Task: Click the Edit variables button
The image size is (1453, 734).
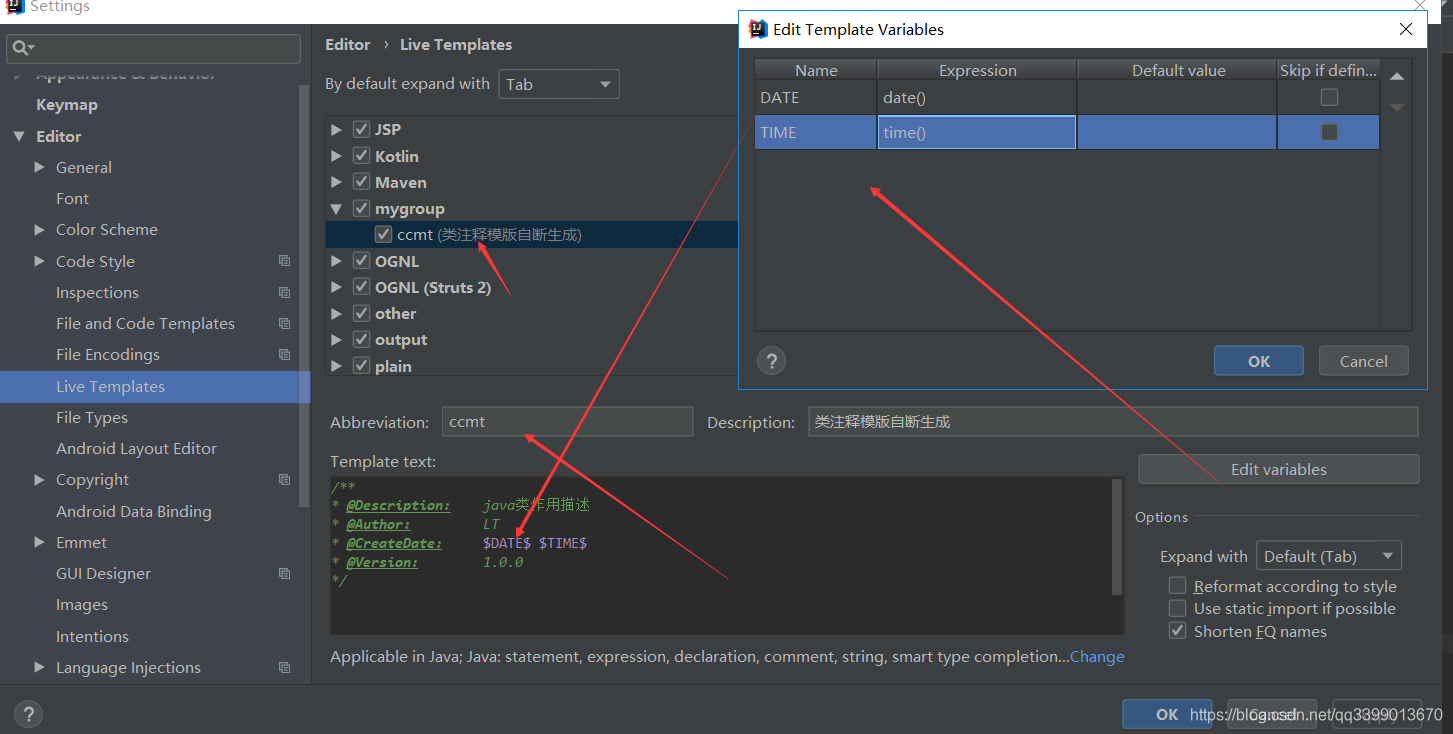Action: 1279,469
